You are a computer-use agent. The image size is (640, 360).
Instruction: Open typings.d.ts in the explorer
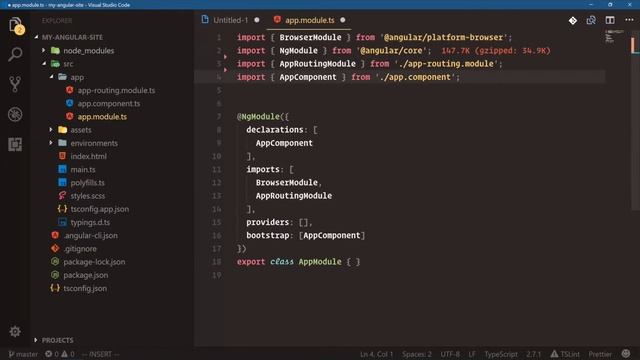90,222
